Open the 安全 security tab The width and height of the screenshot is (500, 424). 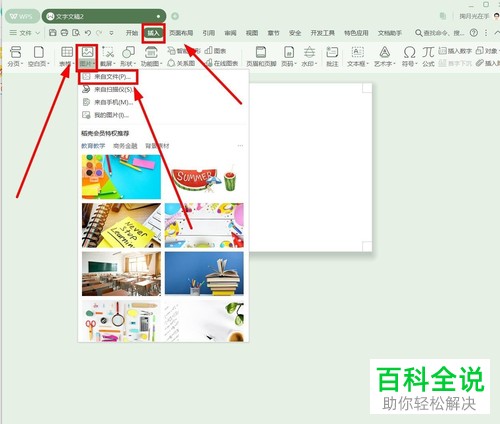point(295,33)
